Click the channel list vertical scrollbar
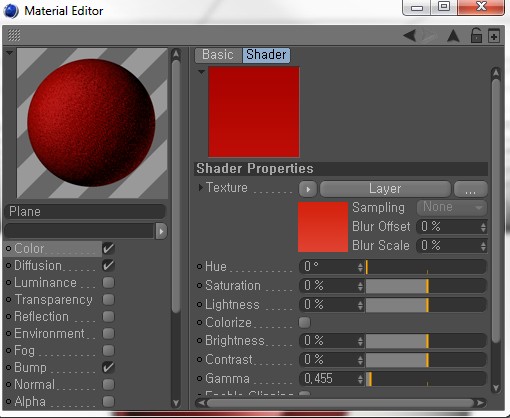The image size is (510, 418). click(176, 186)
